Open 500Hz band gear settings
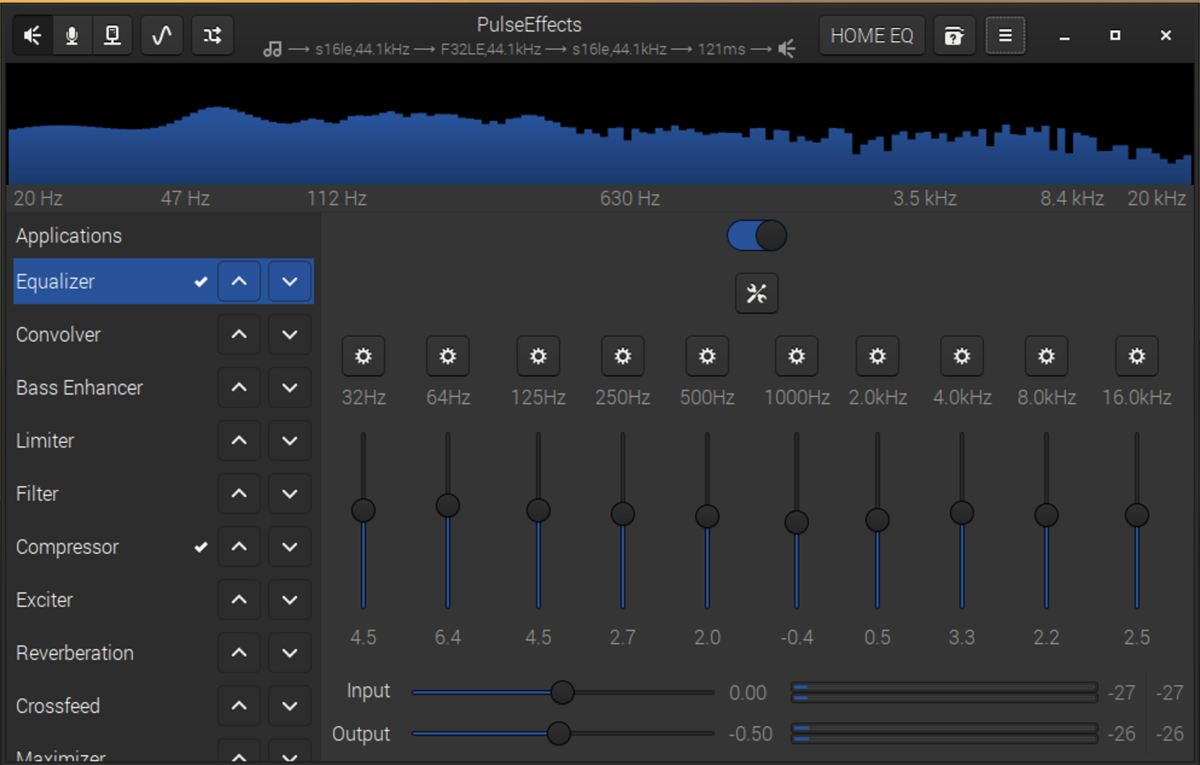1200x765 pixels. 707,356
